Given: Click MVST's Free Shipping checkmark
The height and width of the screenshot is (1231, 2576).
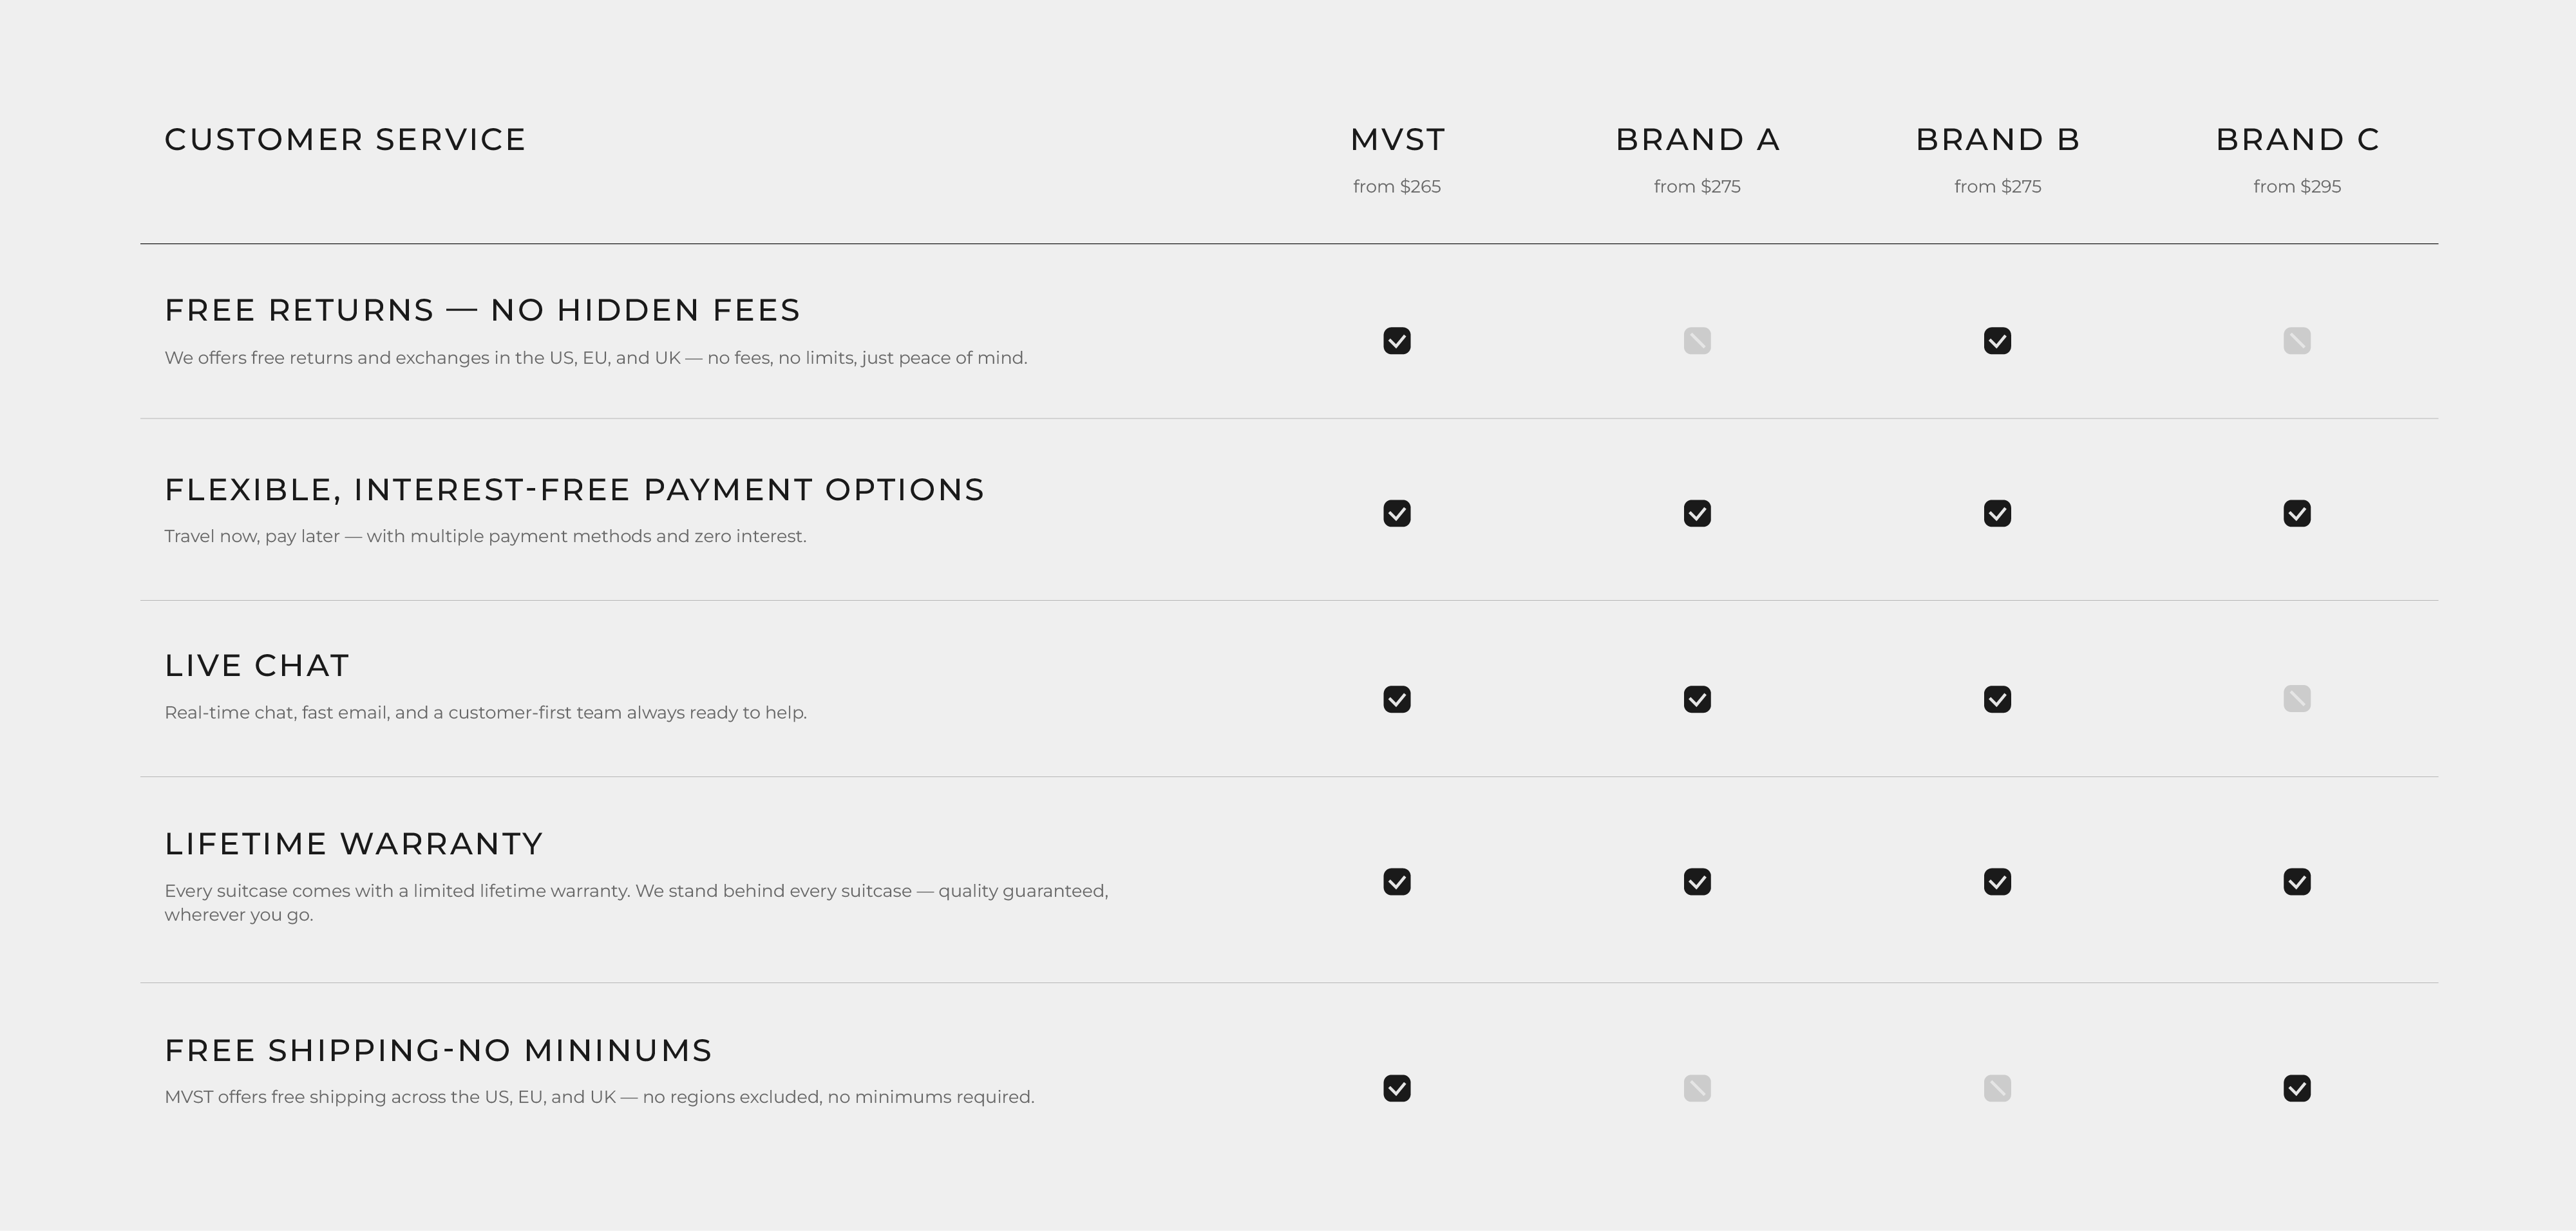Looking at the screenshot, I should 1397,1088.
